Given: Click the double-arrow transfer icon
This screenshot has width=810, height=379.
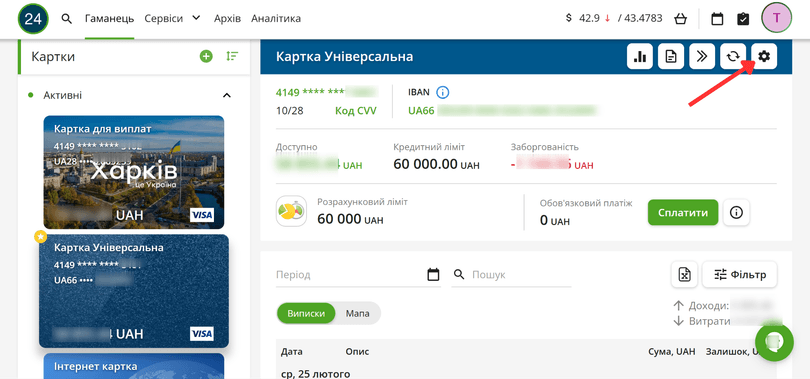Looking at the screenshot, I should point(702,56).
